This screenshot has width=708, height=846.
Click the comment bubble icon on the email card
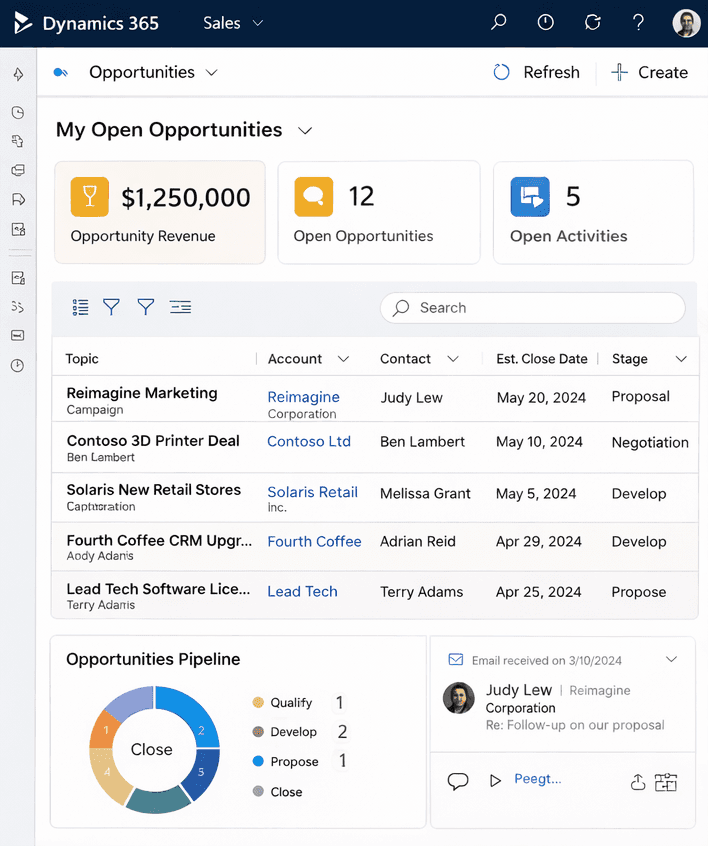tap(458, 781)
